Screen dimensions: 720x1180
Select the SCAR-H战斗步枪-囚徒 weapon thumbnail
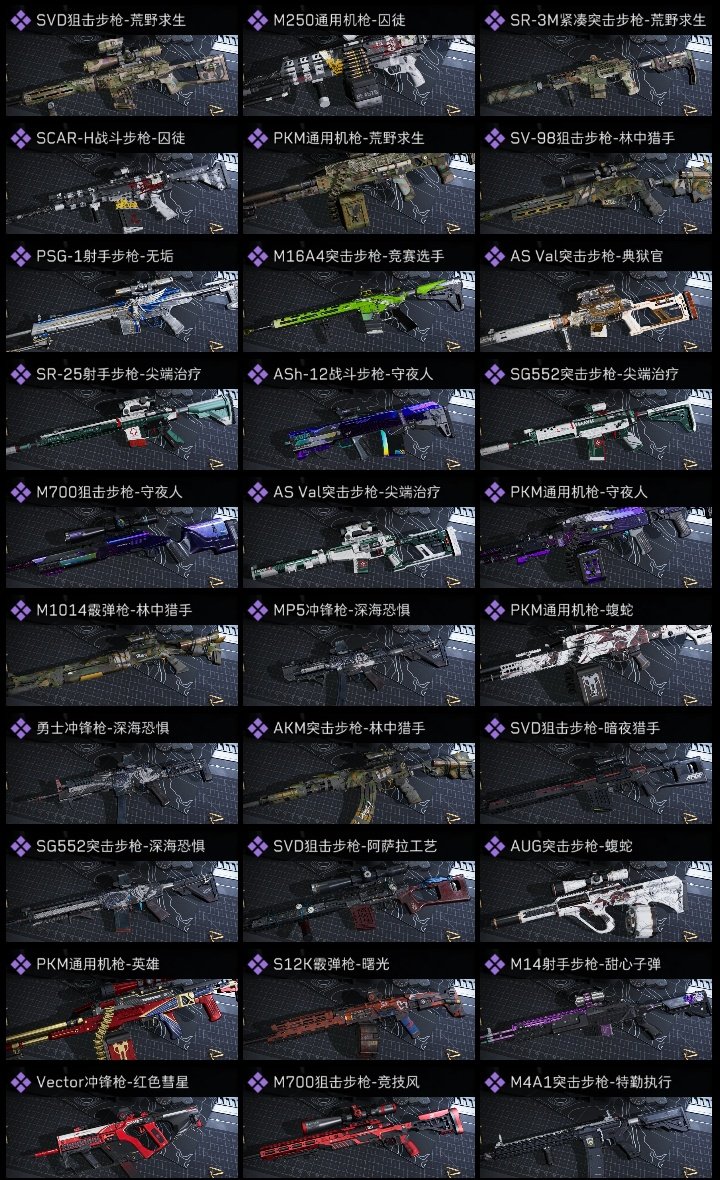click(122, 193)
